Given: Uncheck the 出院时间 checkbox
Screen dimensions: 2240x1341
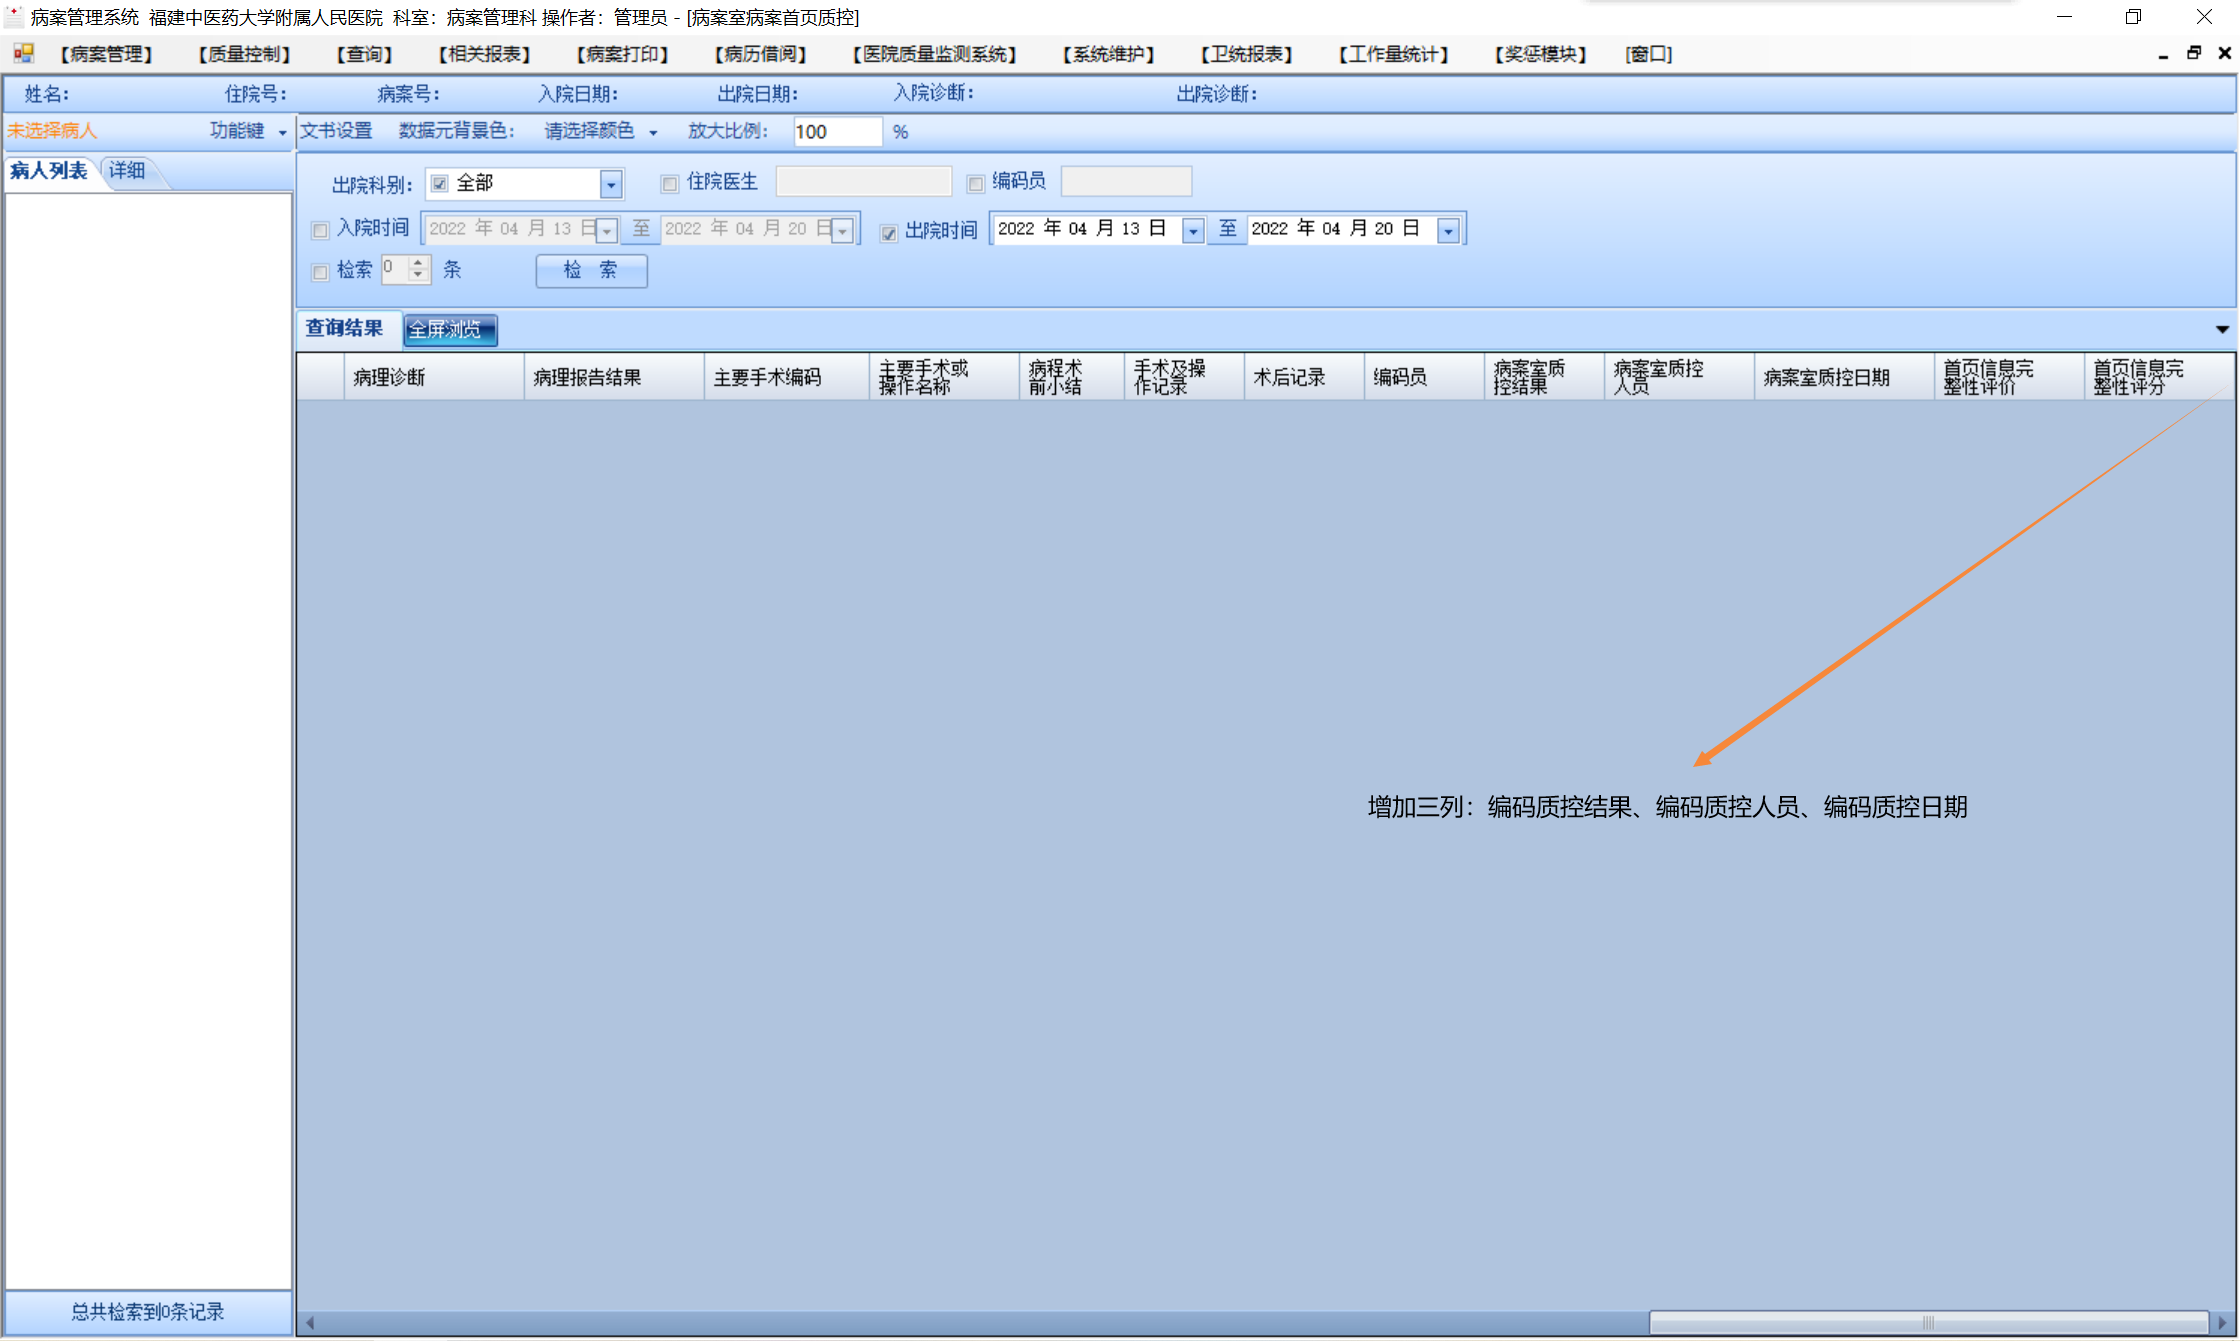Looking at the screenshot, I should coord(888,233).
